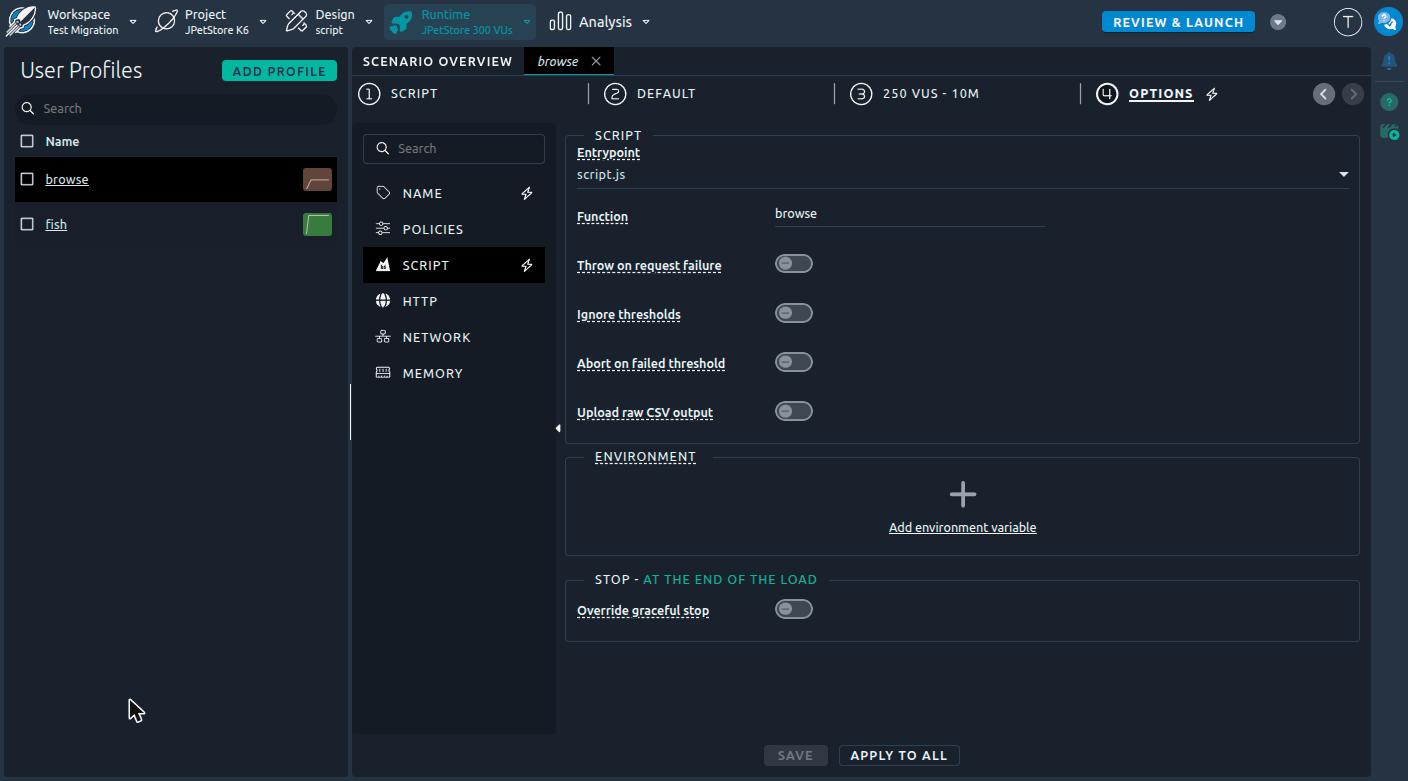Click the Runtime rocket icon
The width and height of the screenshot is (1408, 781).
tap(401, 21)
